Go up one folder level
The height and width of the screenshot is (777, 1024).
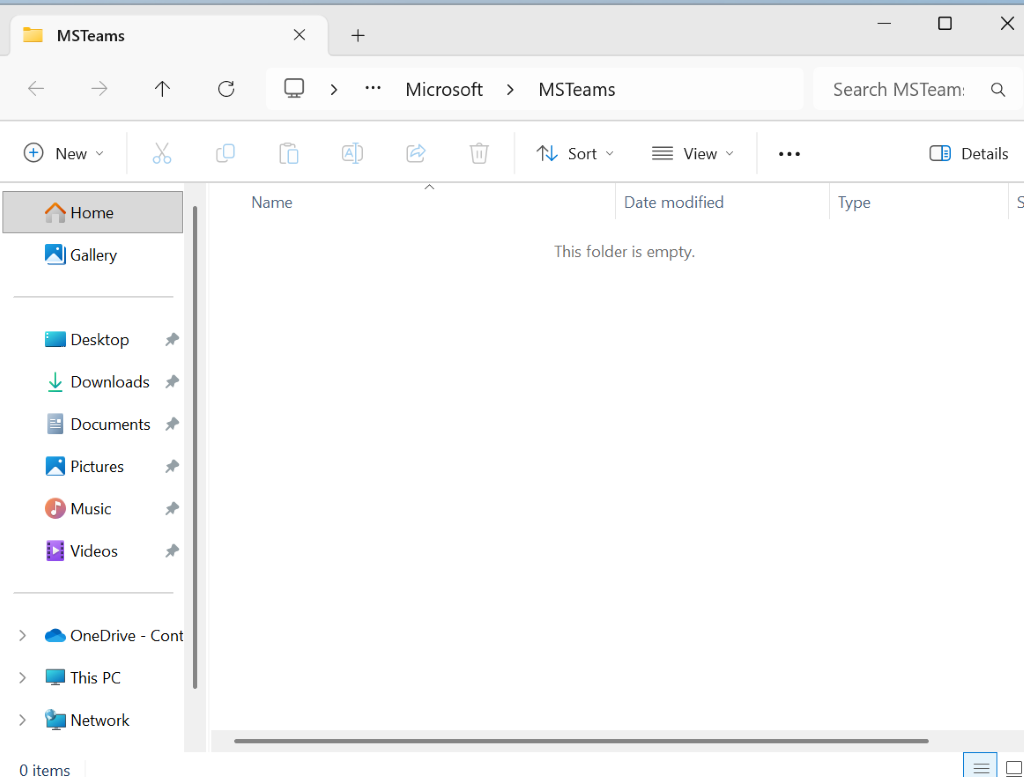pyautogui.click(x=162, y=89)
